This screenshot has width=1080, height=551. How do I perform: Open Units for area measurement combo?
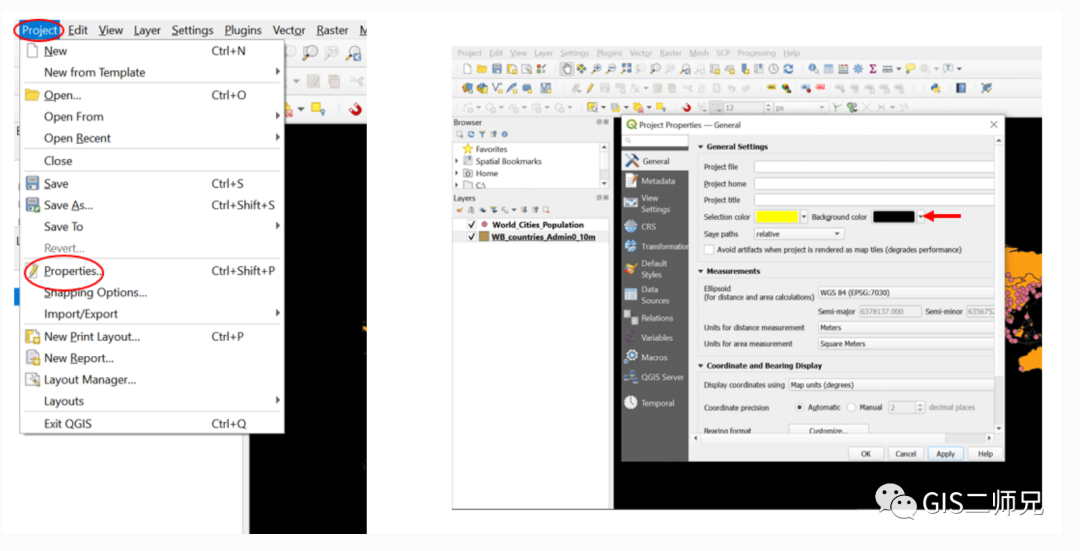(906, 344)
